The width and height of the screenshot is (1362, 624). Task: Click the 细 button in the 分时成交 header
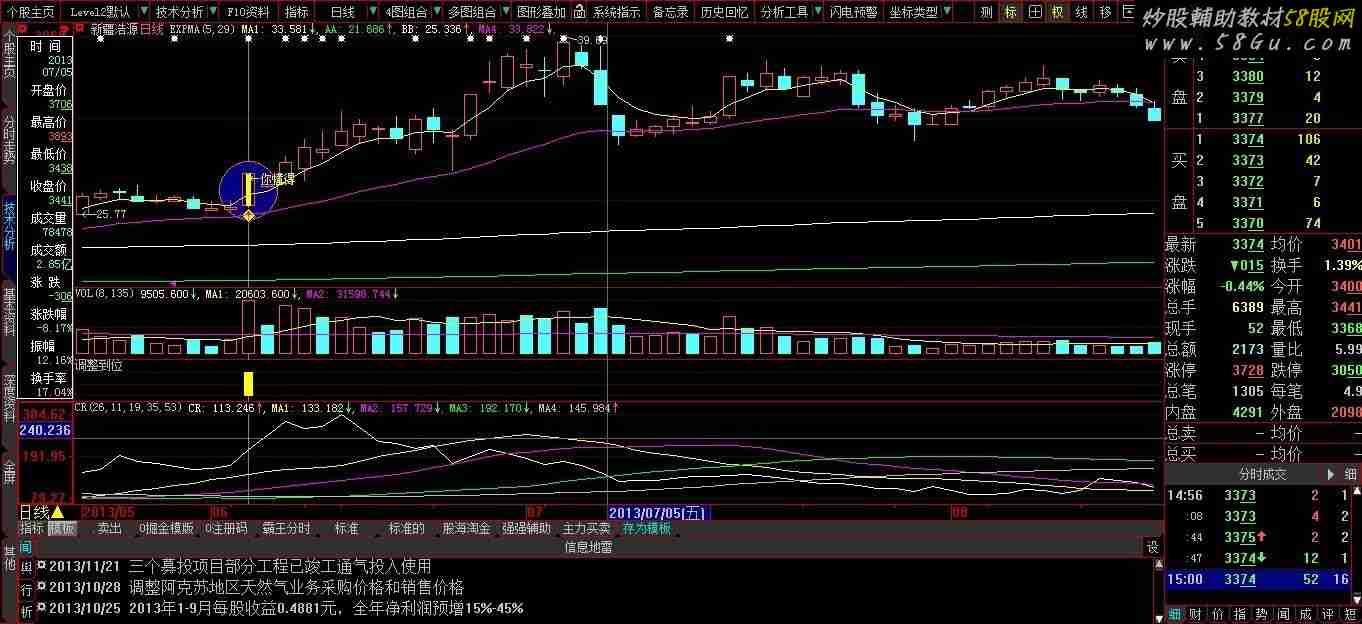coord(1350,474)
